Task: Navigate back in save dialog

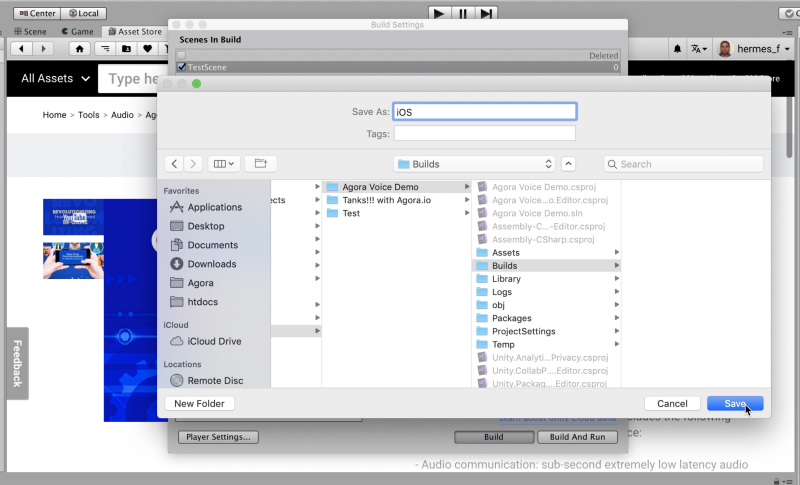Action: (x=174, y=164)
